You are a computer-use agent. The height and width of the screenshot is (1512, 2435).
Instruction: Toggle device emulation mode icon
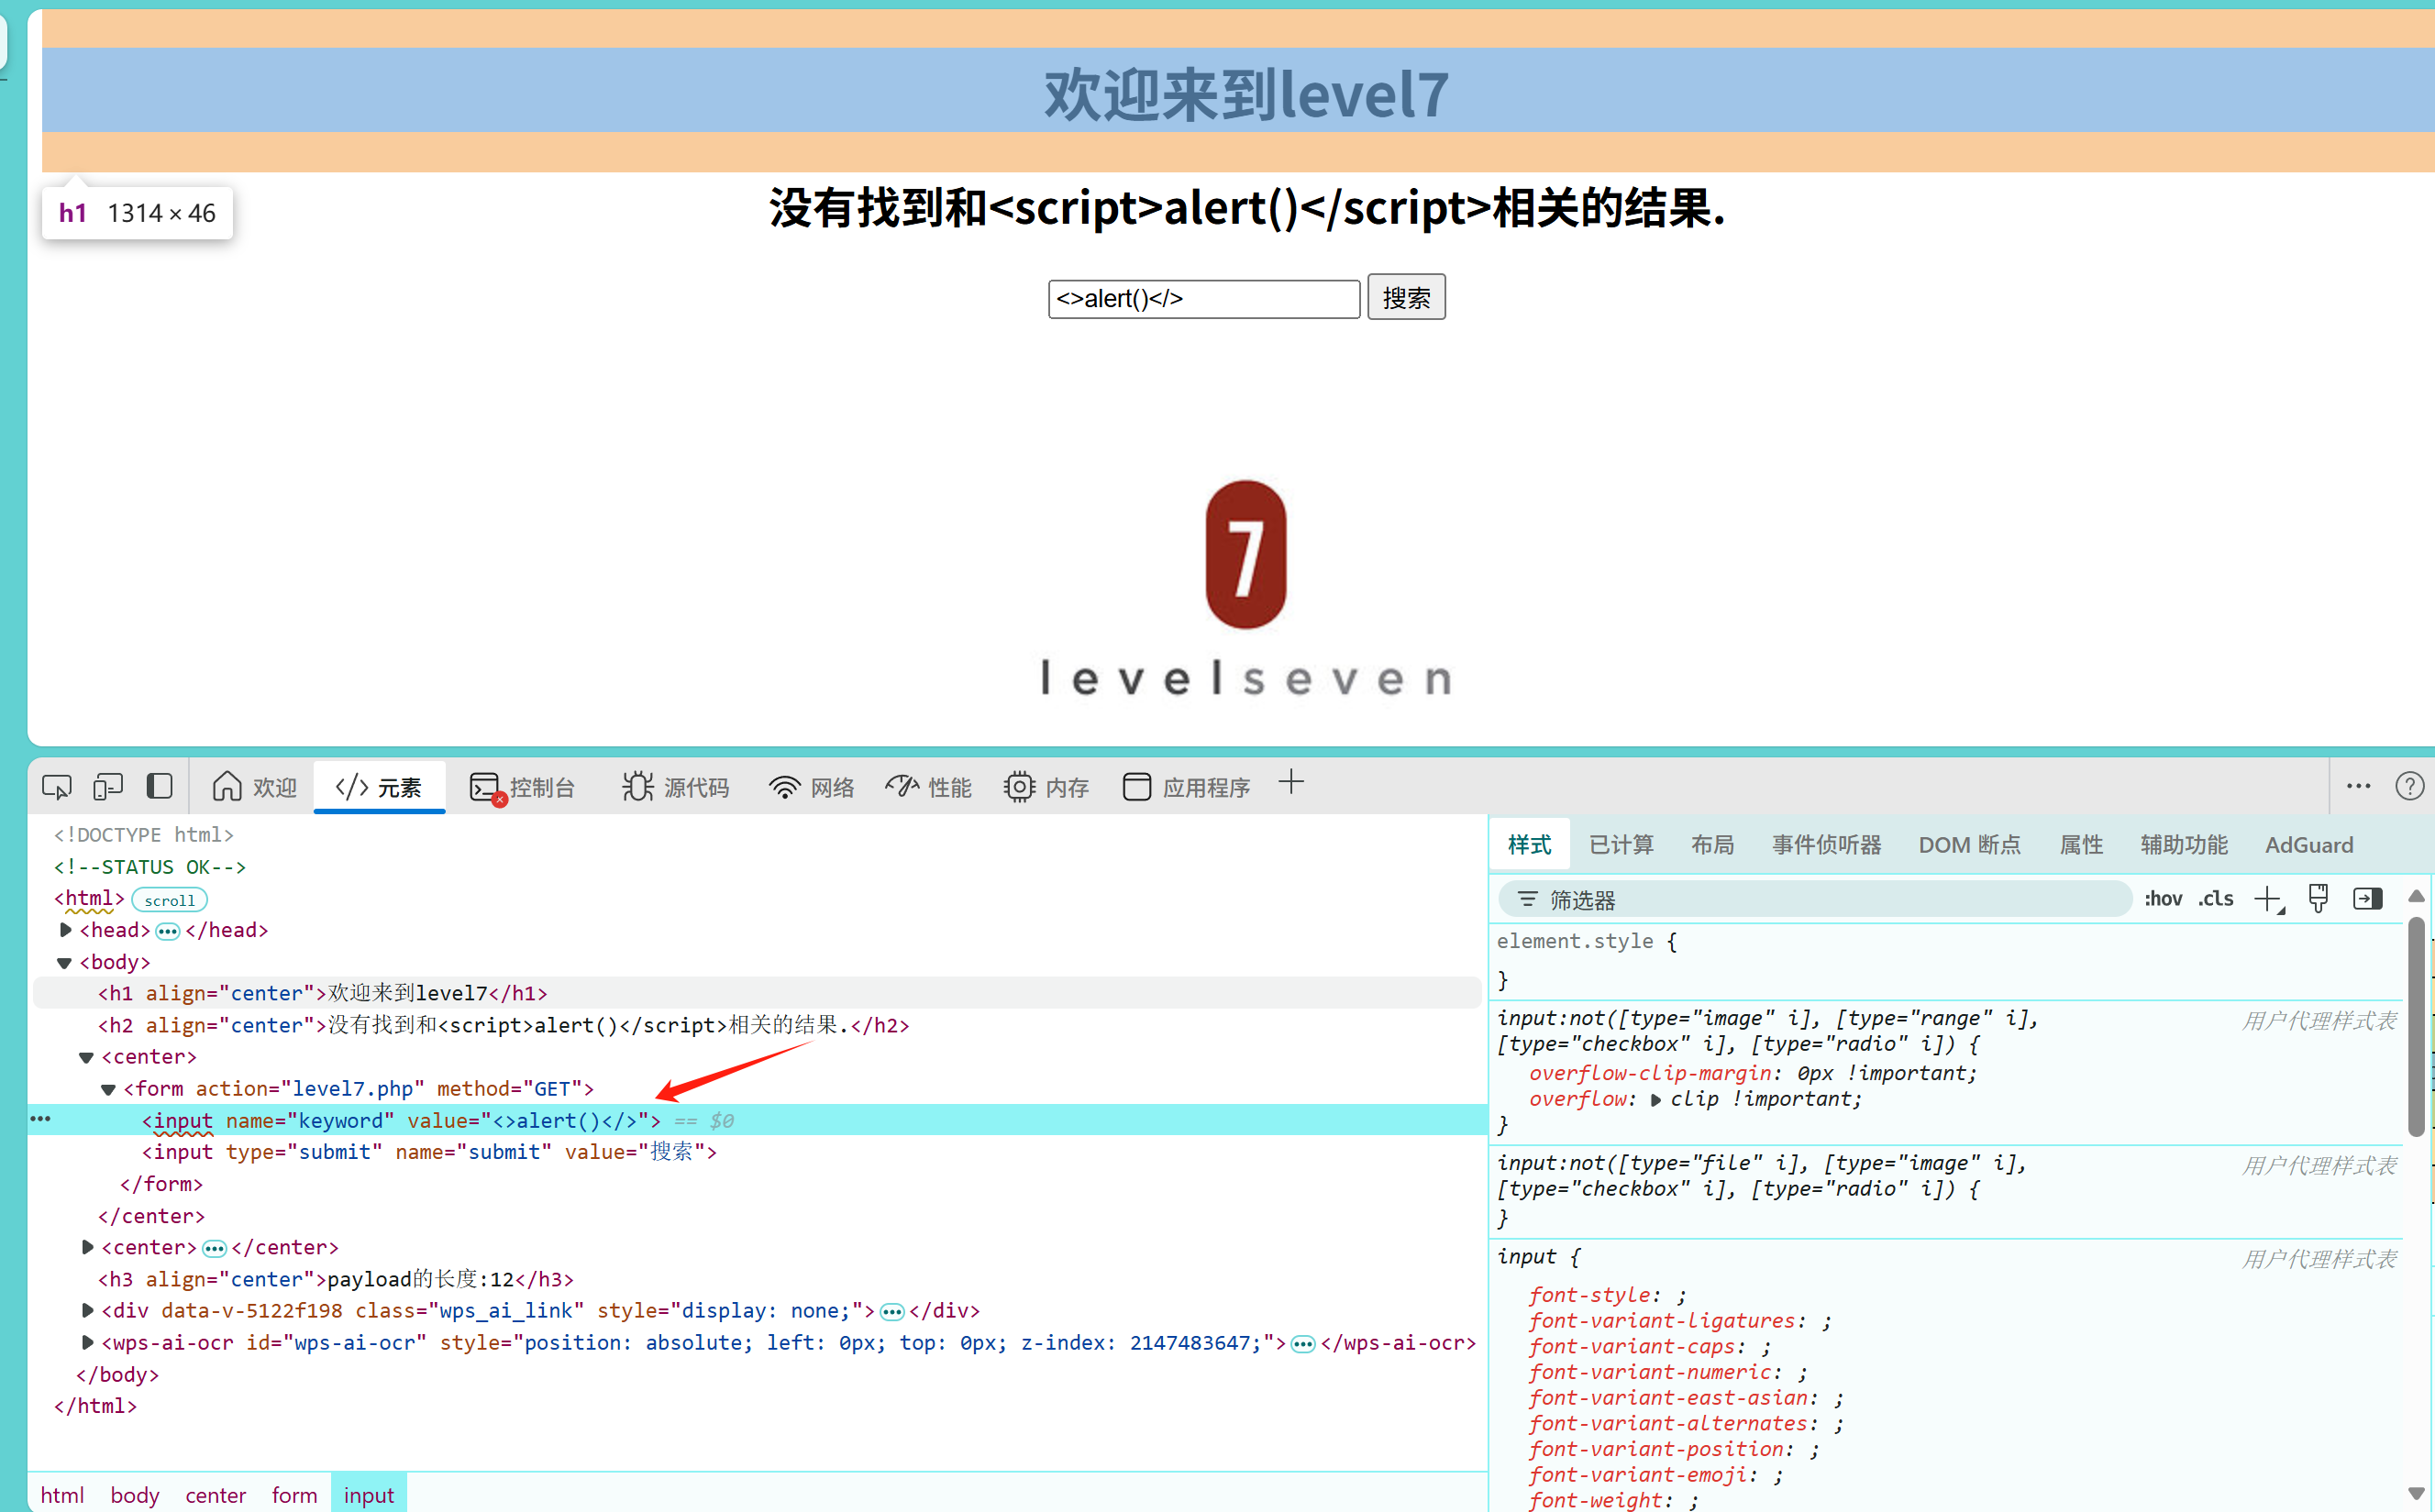107,787
